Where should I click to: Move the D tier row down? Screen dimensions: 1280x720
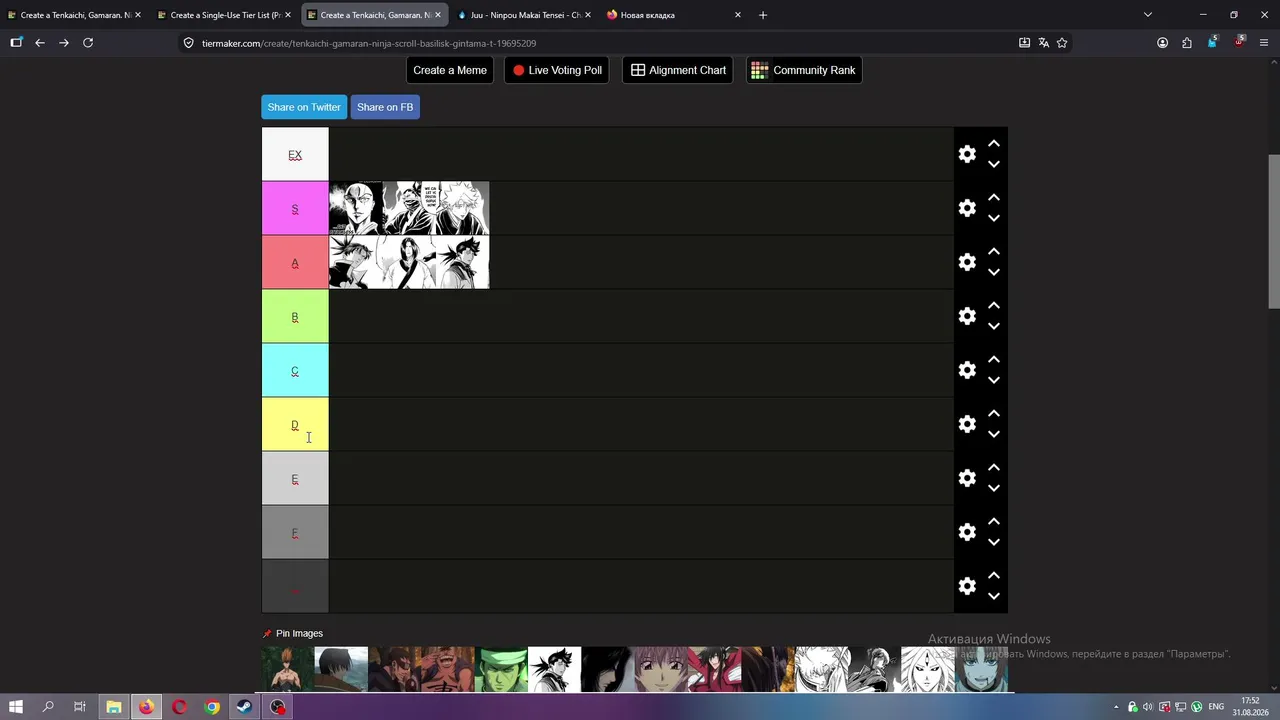pos(994,434)
